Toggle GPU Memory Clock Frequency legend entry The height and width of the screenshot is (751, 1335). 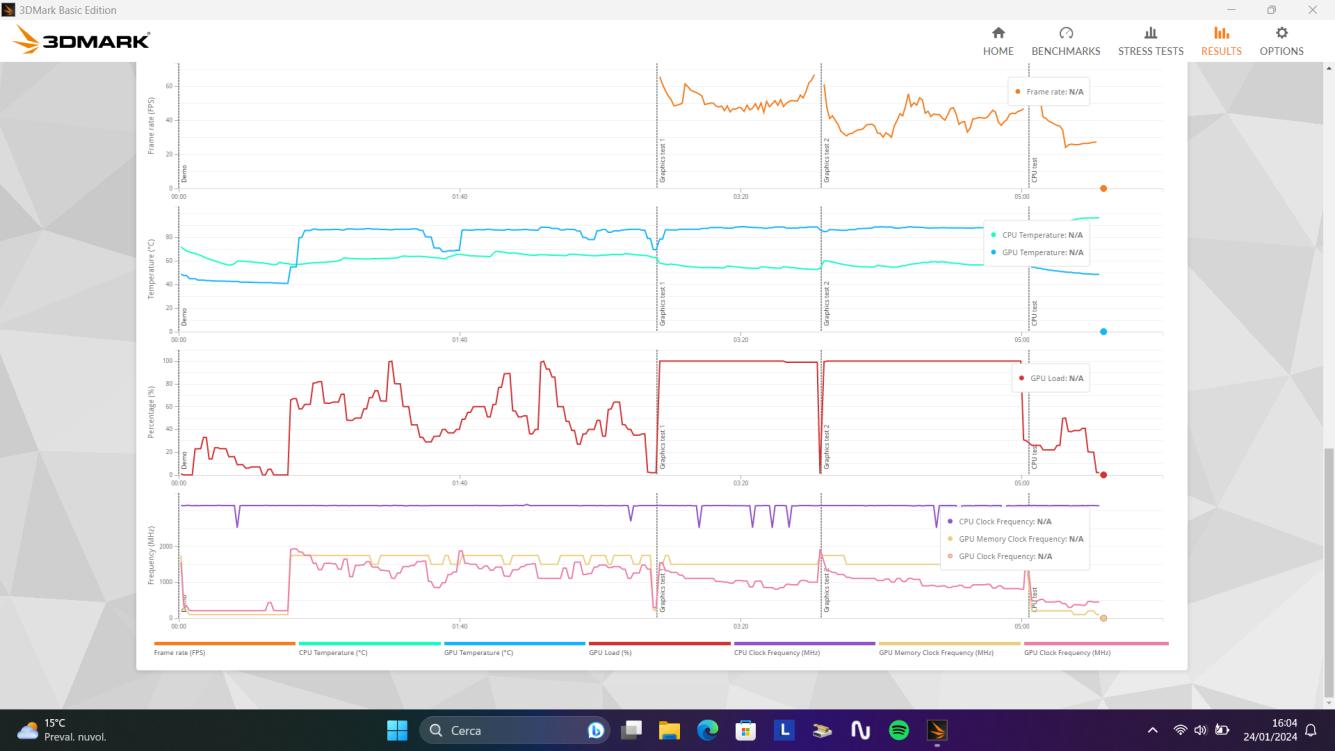pyautogui.click(x=949, y=649)
